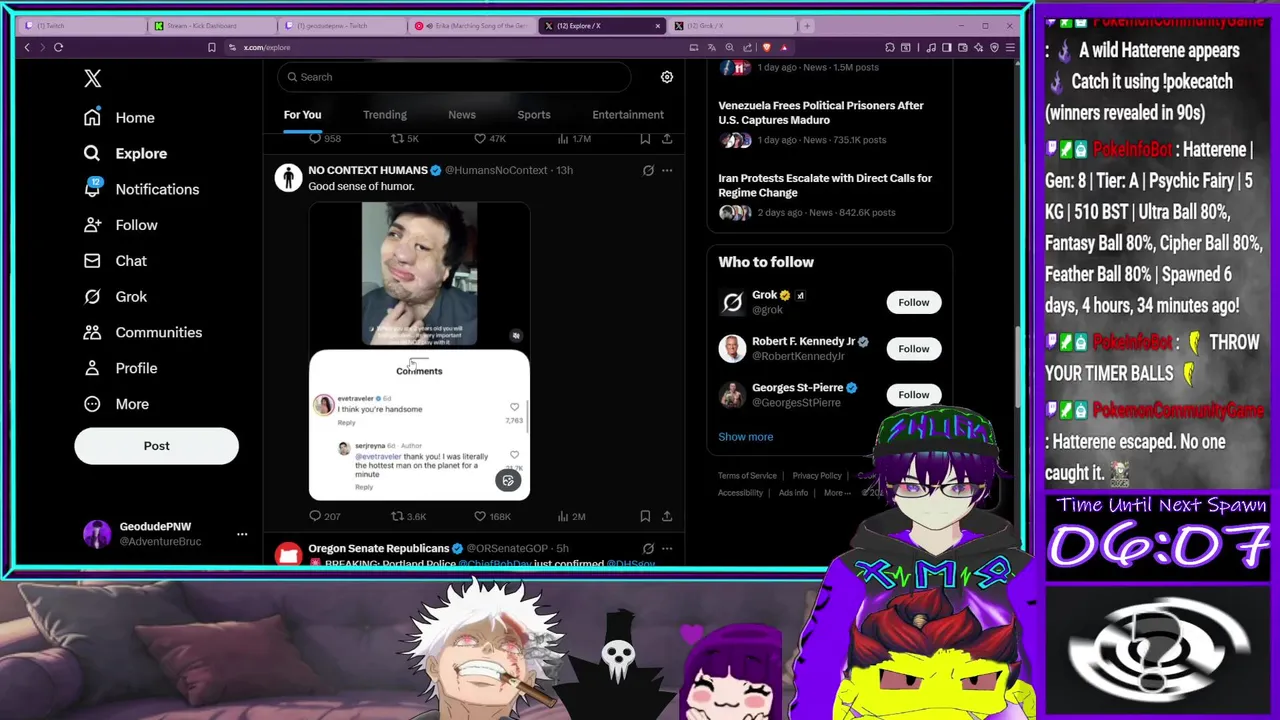Open the Accessibility footer link
Image resolution: width=1280 pixels, height=720 pixels.
click(x=740, y=493)
